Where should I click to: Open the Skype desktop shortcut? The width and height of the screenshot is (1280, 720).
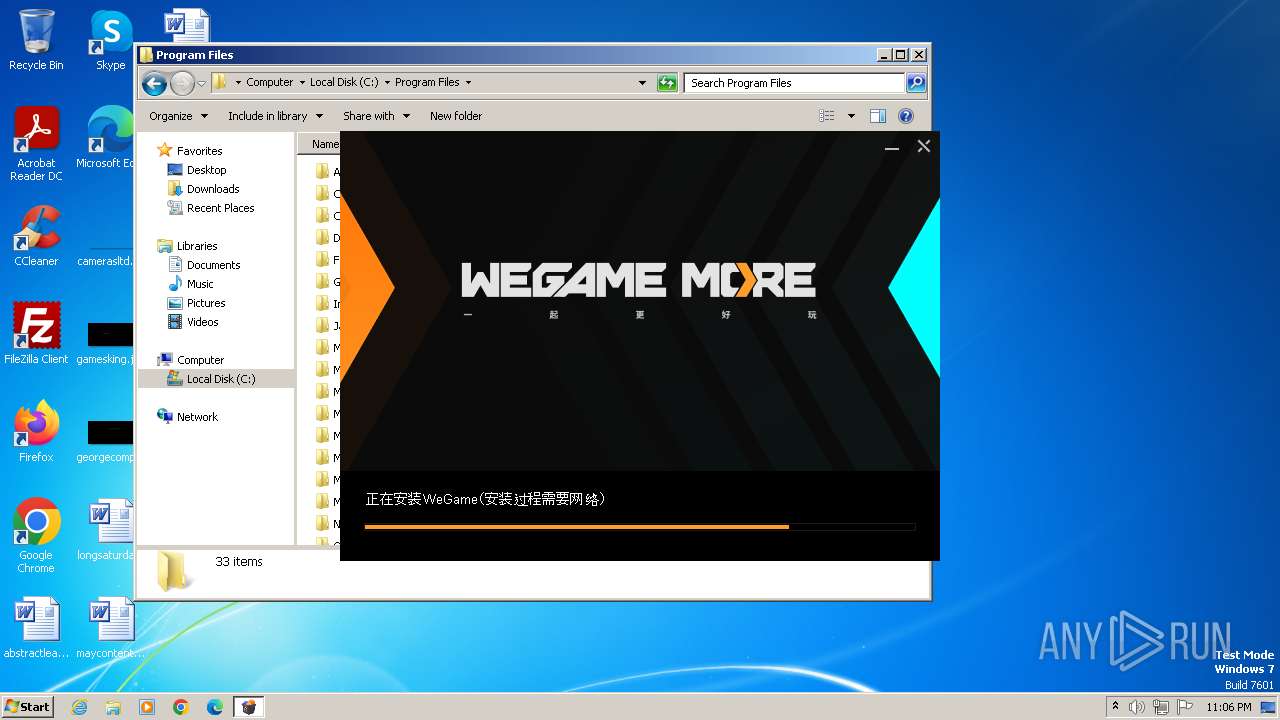110,40
